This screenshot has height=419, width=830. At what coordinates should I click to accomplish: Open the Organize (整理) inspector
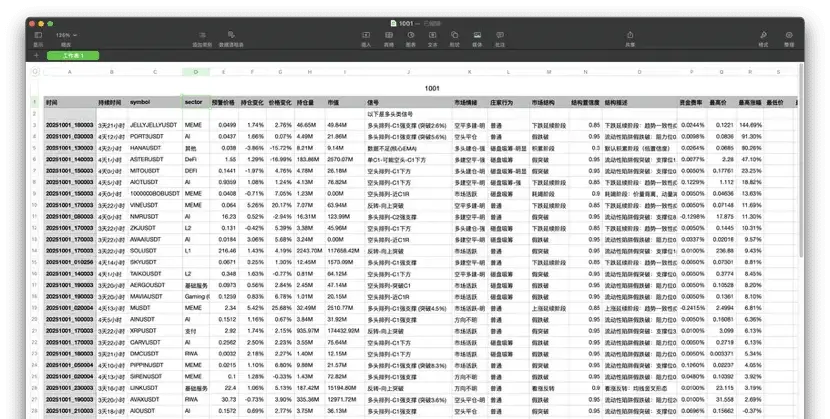[x=789, y=35]
